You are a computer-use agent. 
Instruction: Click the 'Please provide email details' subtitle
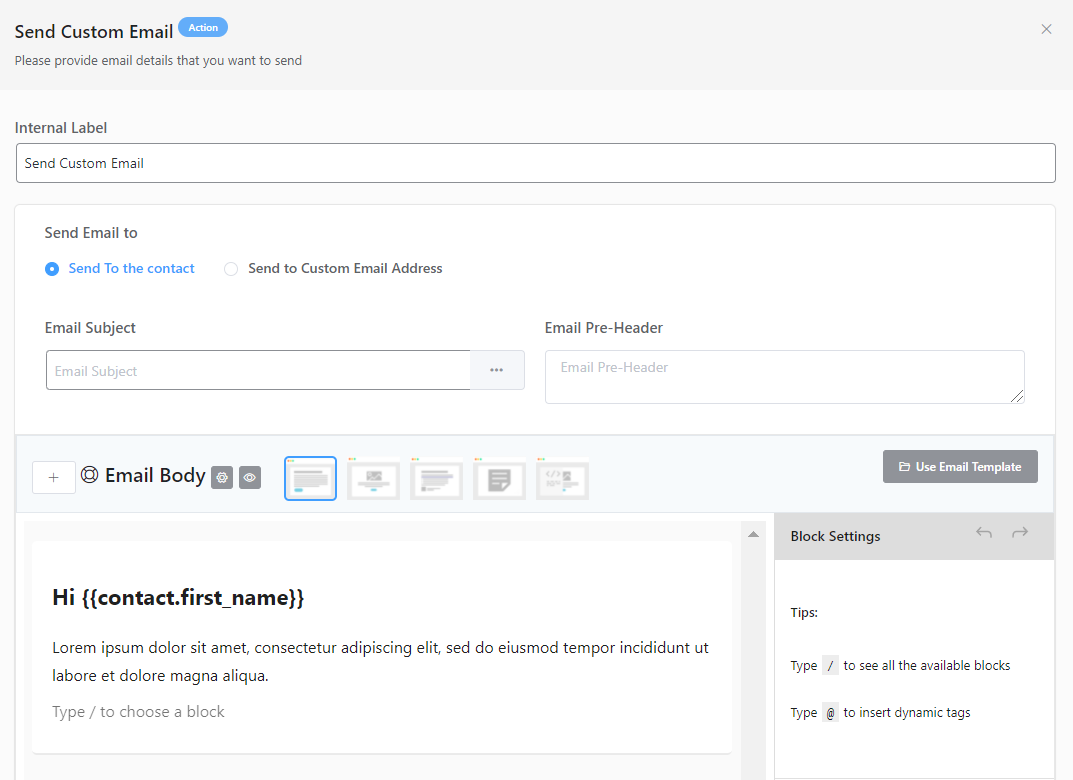[x=158, y=60]
